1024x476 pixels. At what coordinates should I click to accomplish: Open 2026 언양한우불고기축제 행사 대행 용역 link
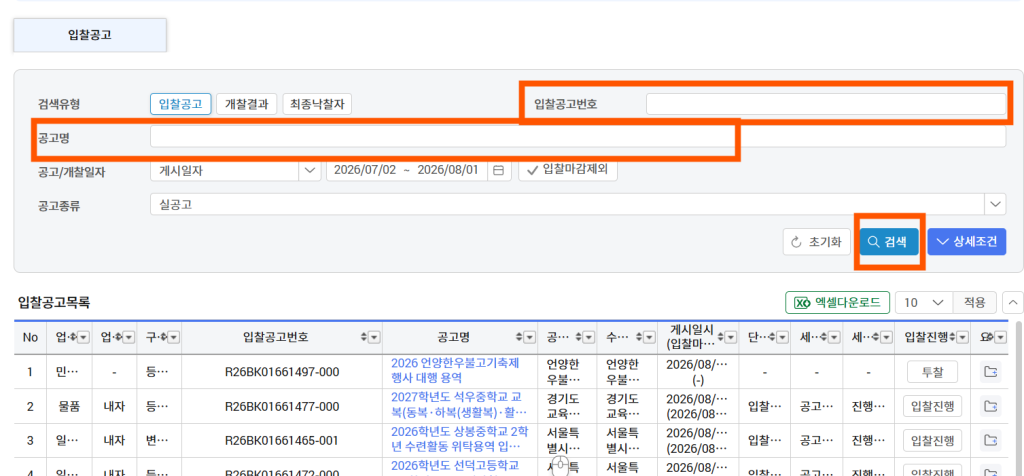pos(455,370)
